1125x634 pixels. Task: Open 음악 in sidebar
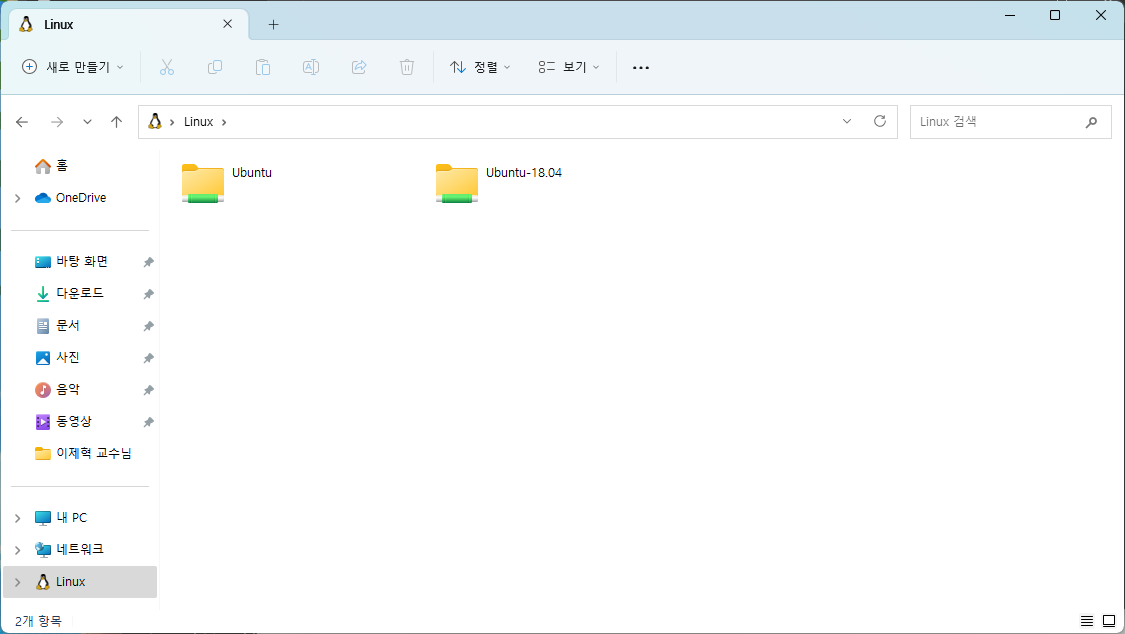(x=57, y=389)
